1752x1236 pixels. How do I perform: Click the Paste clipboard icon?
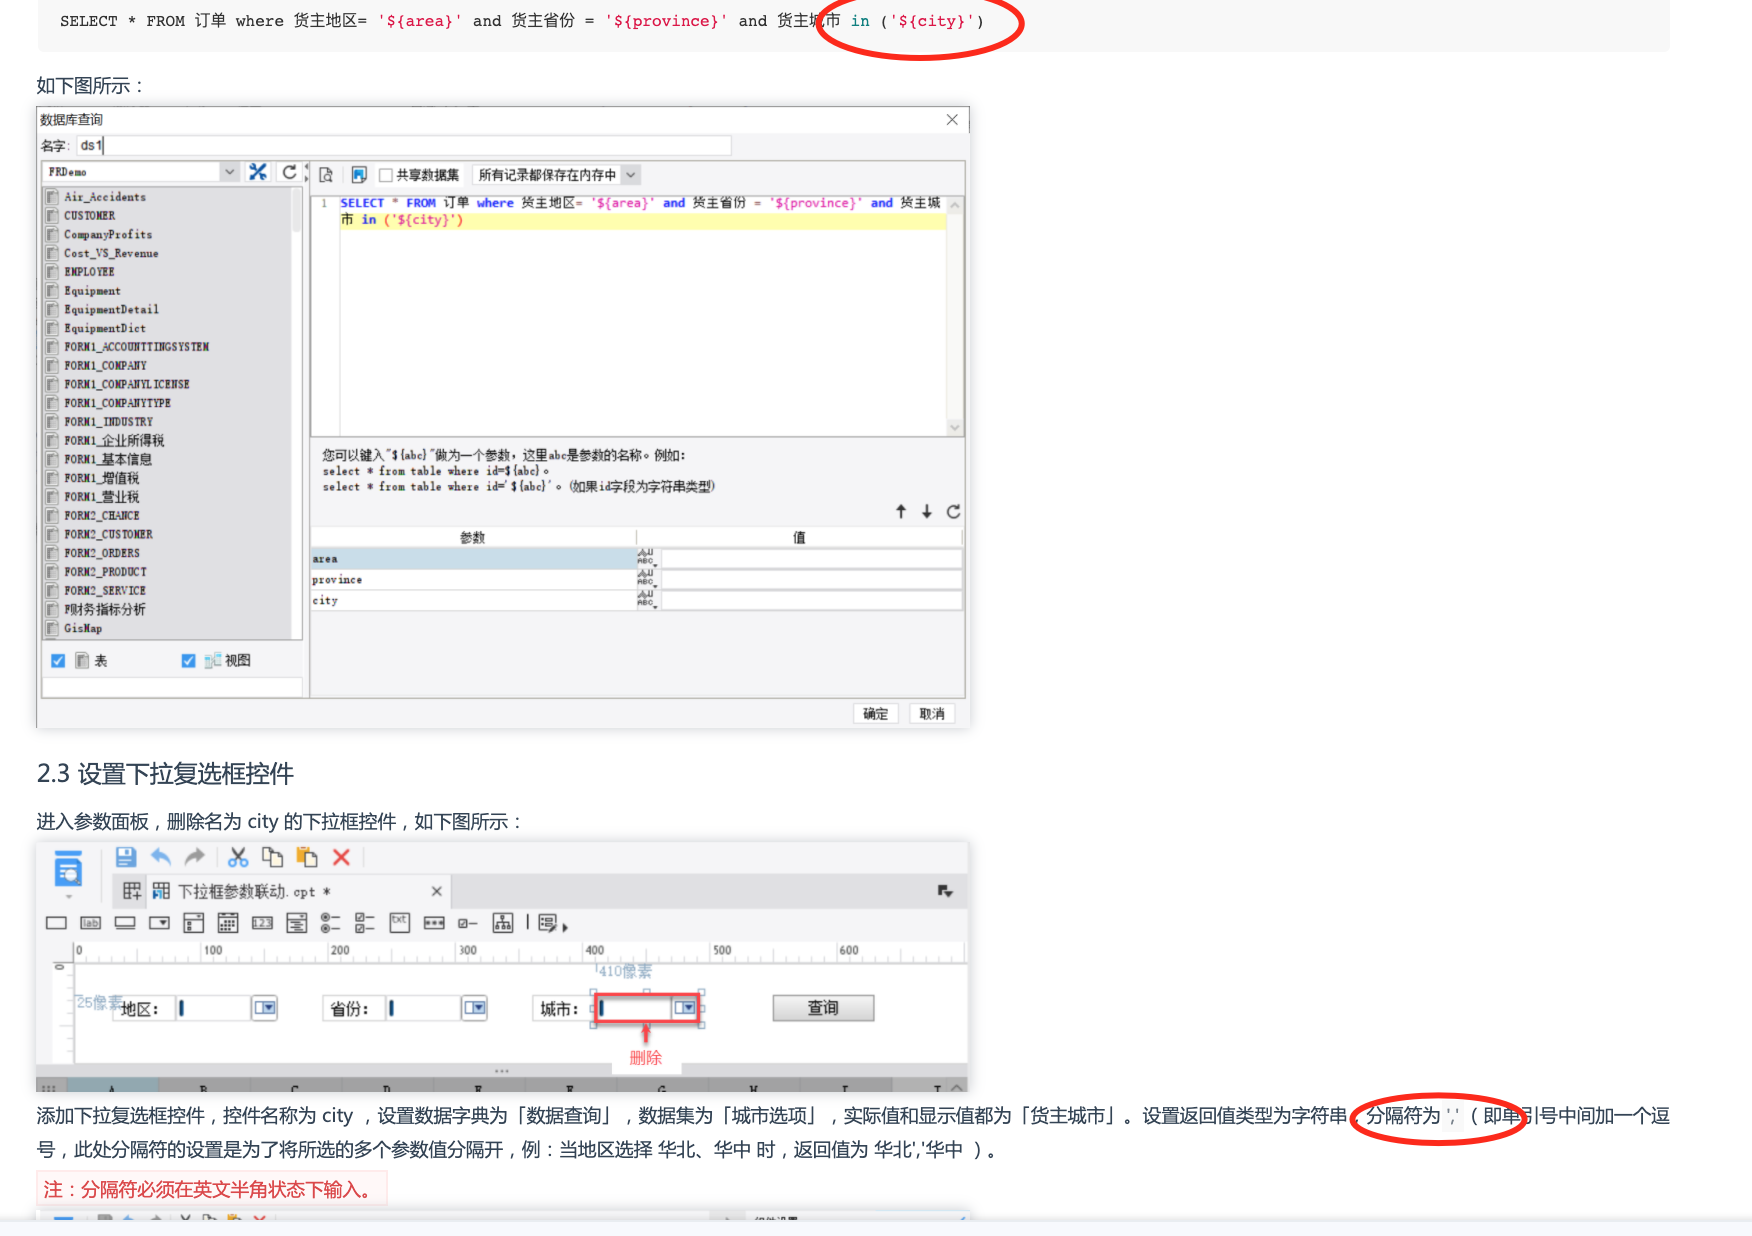[x=307, y=857]
